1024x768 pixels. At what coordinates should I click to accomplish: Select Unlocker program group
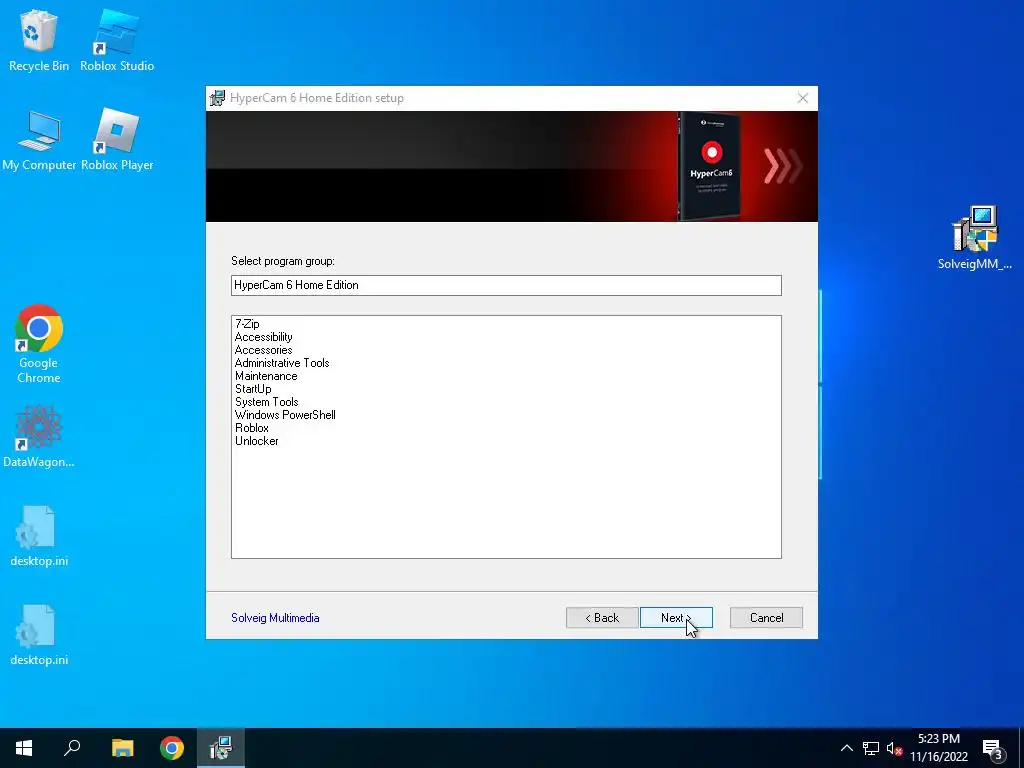click(257, 441)
